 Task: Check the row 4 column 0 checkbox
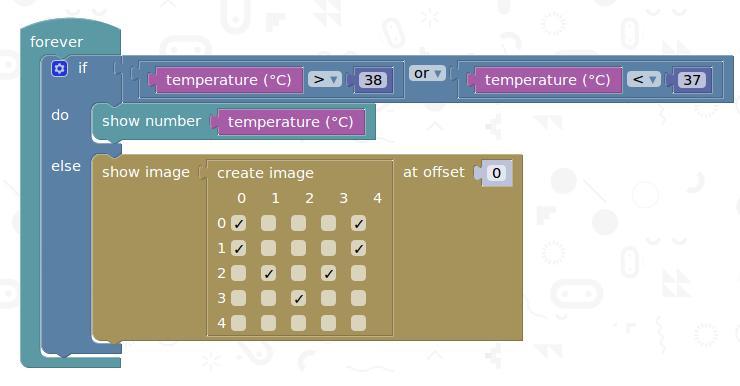click(238, 323)
